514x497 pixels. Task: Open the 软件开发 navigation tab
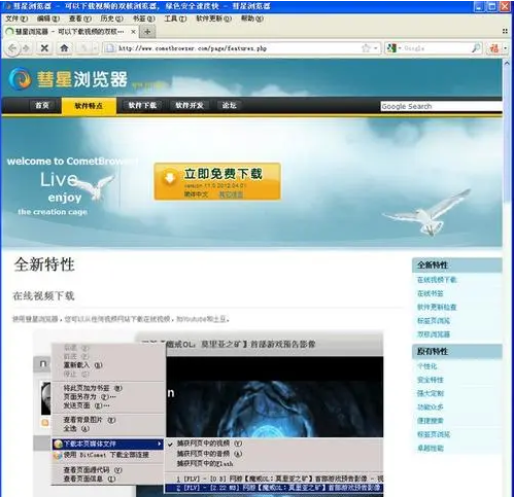[189, 106]
